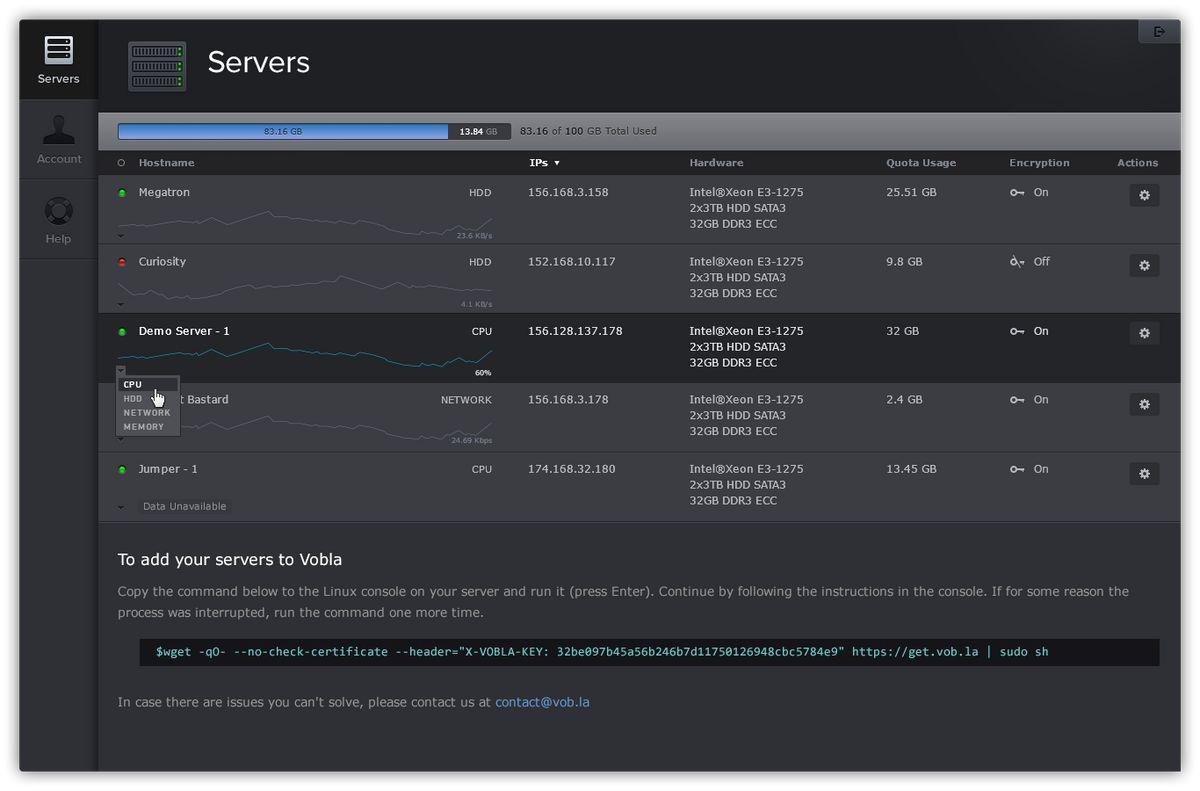Select CPU in the graph type menu
Screen dimensions: 1200x791
pyautogui.click(x=148, y=385)
